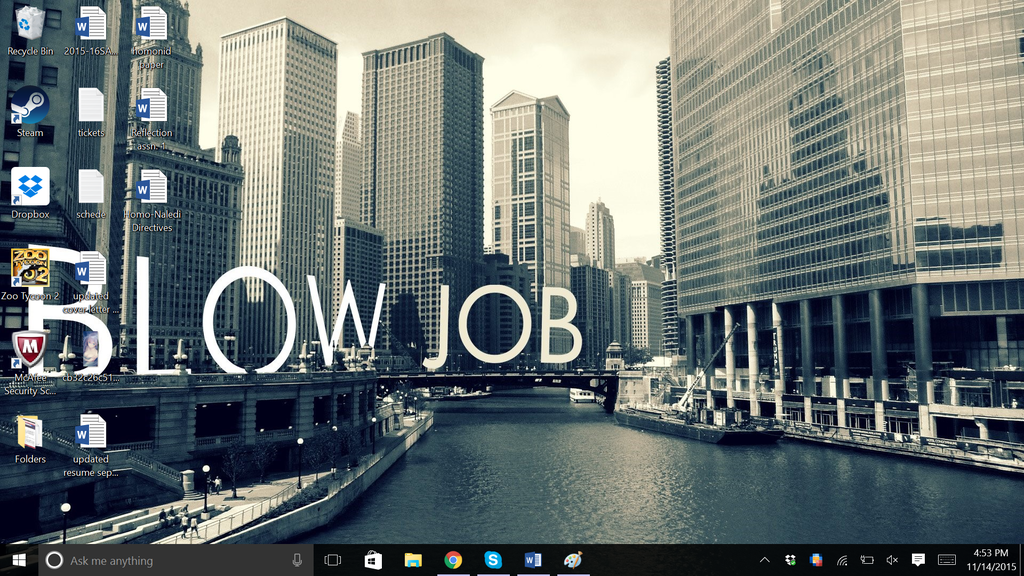Screen dimensions: 1024x576
Task: Open the calendar from the clock
Action: tap(990, 560)
